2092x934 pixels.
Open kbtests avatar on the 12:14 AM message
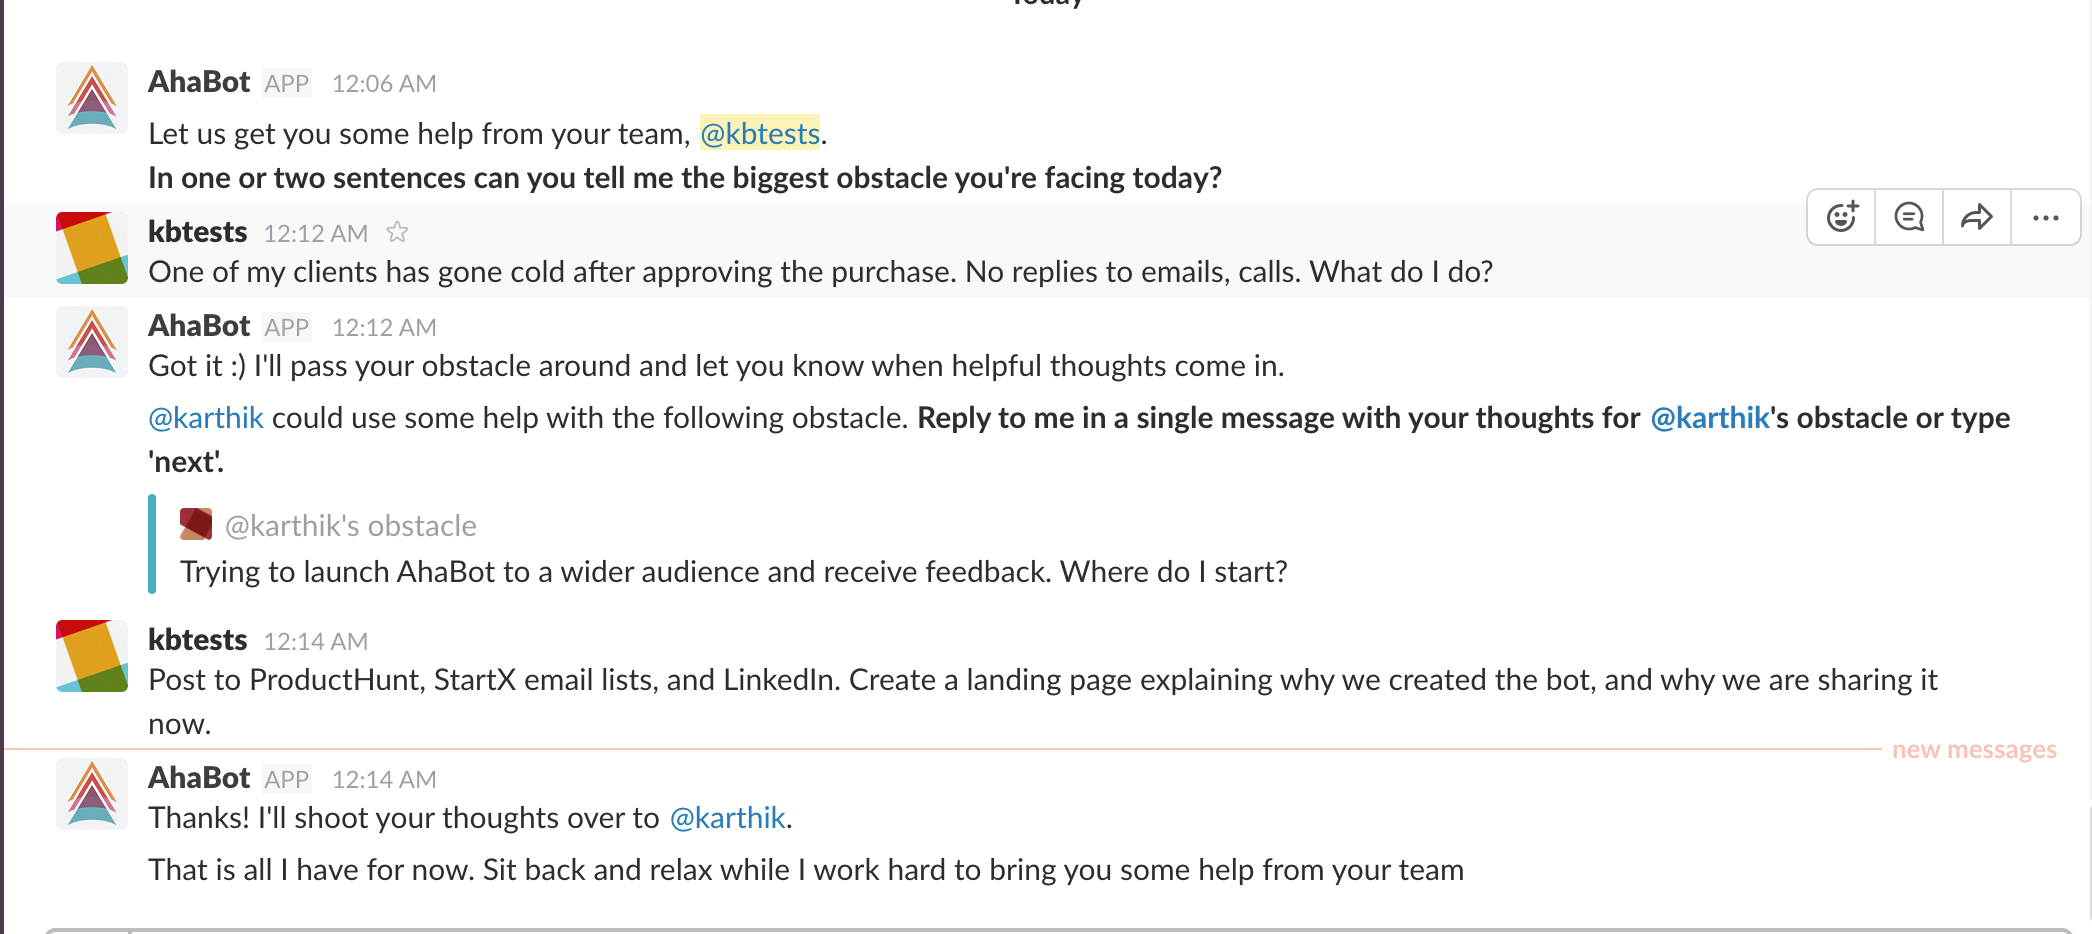click(92, 656)
